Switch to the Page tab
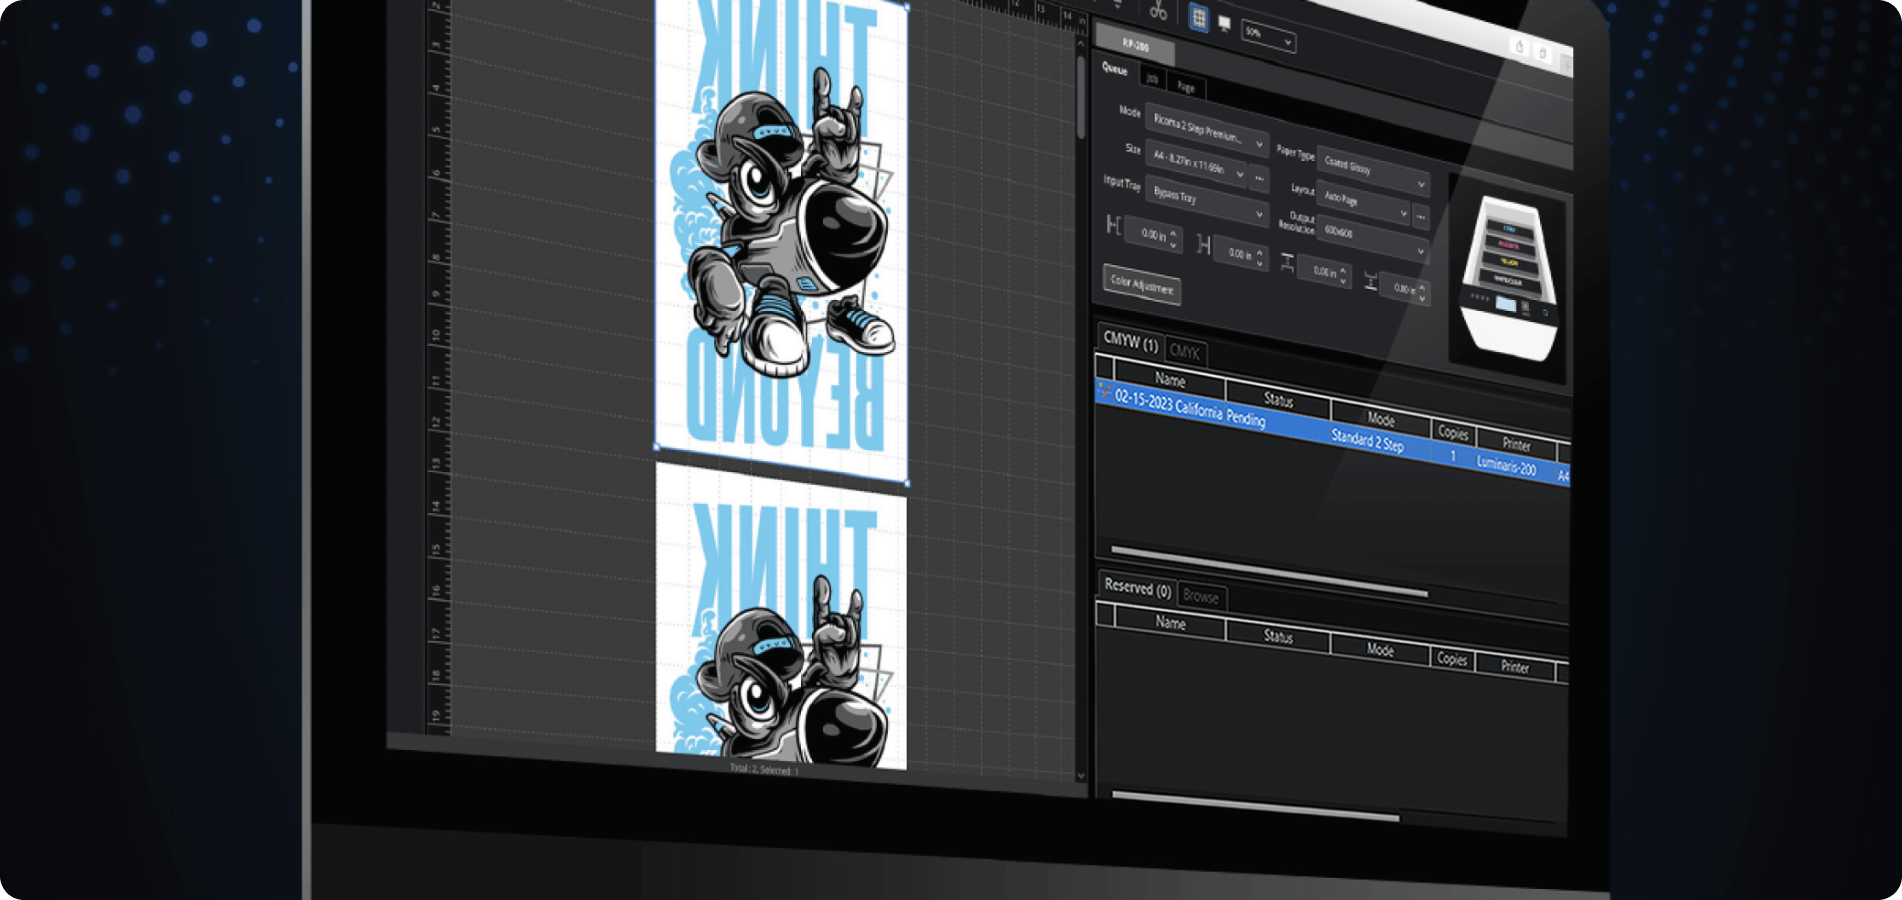This screenshot has width=1902, height=900. pos(1185,88)
